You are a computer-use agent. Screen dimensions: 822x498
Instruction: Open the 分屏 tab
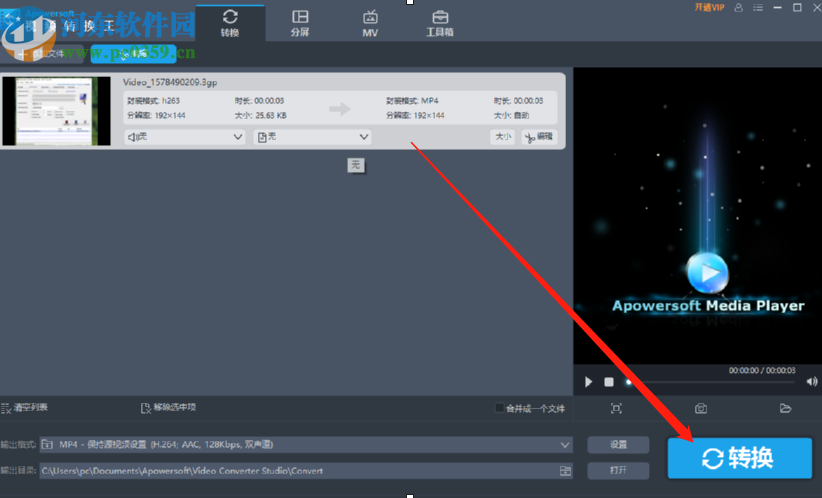(300, 23)
